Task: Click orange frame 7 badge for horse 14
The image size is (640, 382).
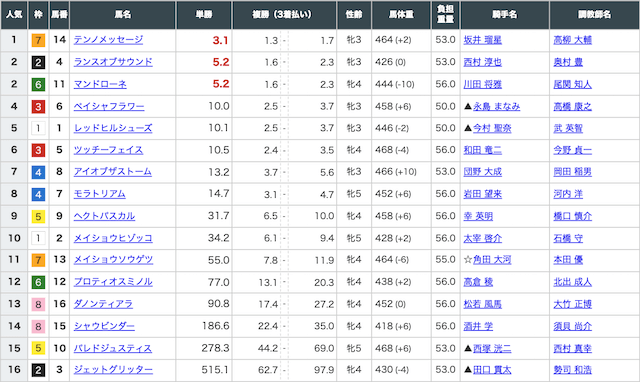Action: coord(38,40)
